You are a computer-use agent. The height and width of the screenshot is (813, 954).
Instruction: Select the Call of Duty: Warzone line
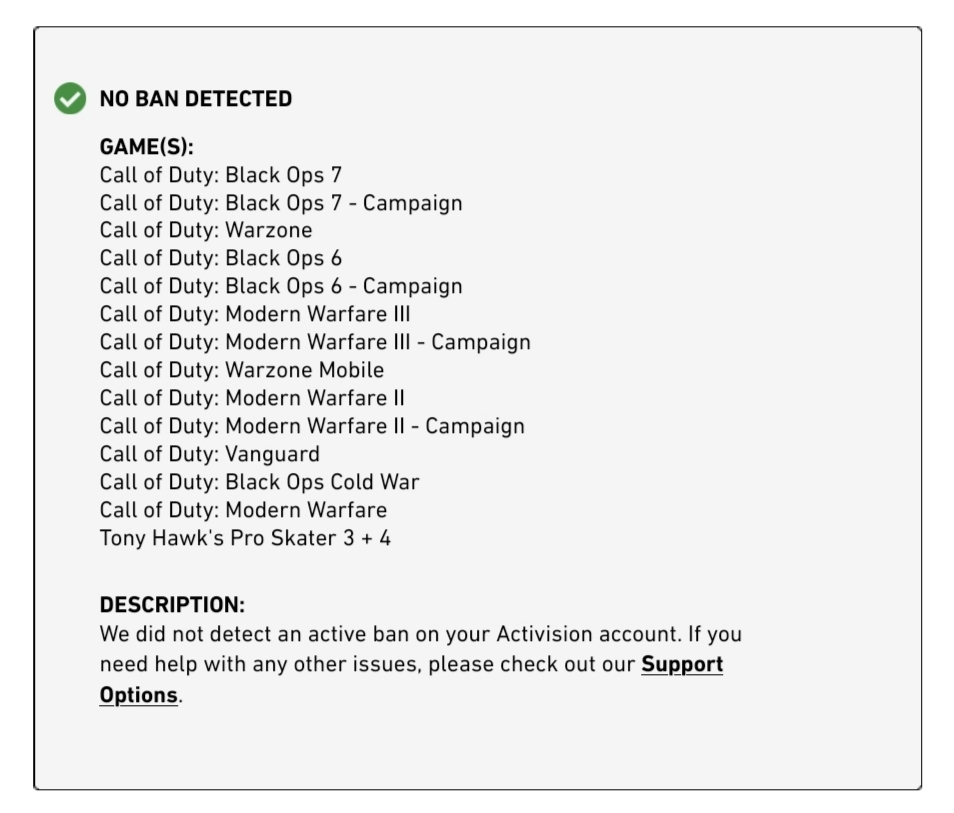[x=205, y=231]
